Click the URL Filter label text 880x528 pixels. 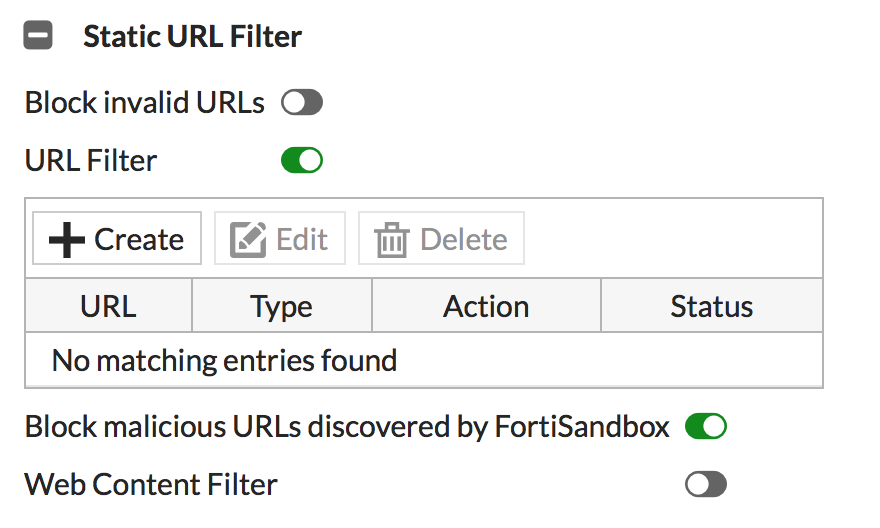click(x=91, y=160)
